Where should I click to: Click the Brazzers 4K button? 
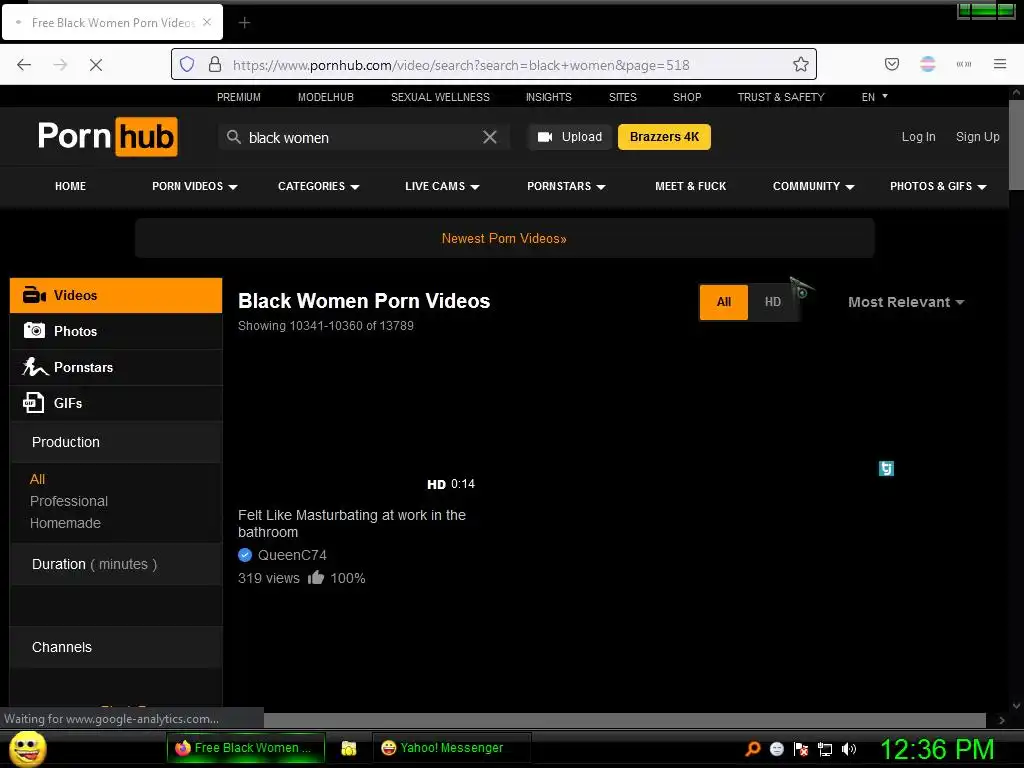664,137
